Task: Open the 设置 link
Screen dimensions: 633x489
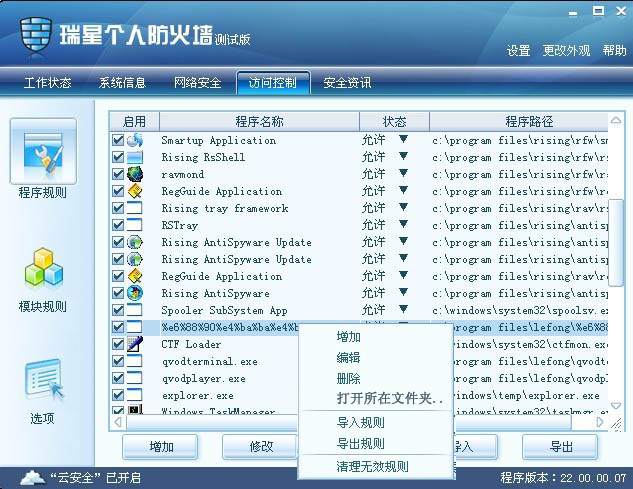Action: click(518, 50)
